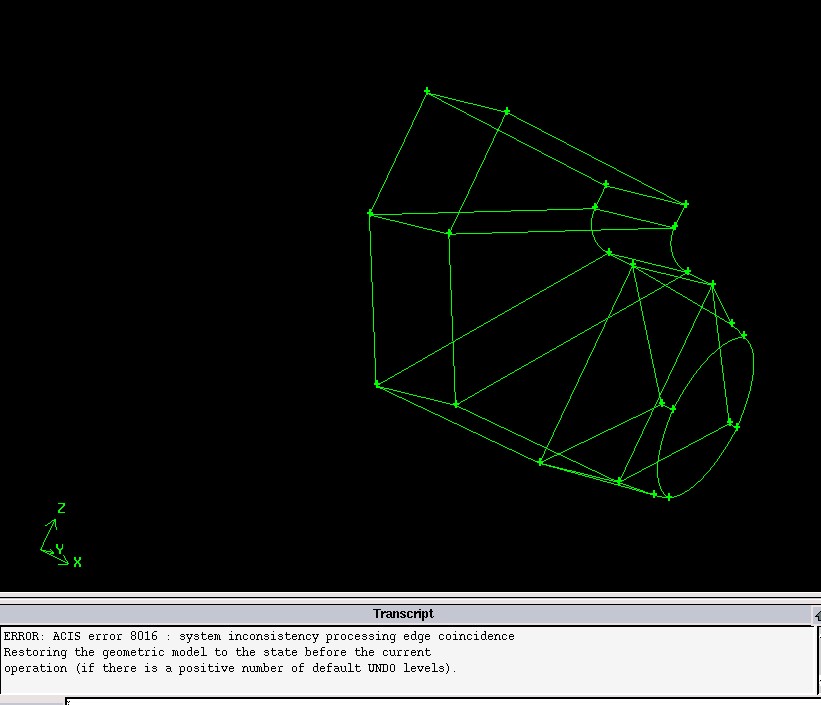
Task: Select the leftmost vertical edge of the box
Action: pos(373,300)
